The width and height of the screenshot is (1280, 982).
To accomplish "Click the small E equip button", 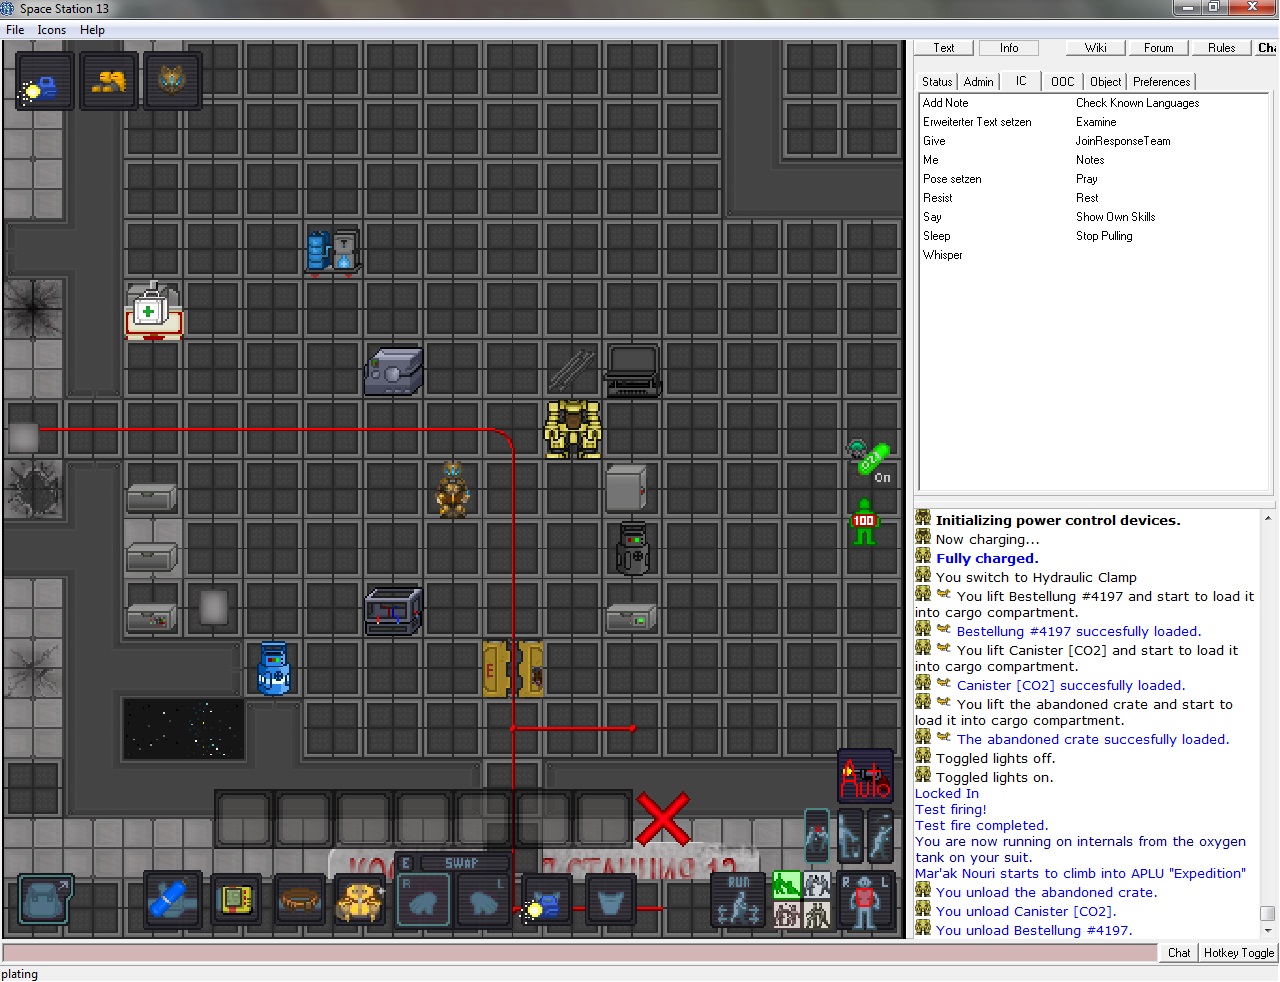I will pyautogui.click(x=405, y=863).
